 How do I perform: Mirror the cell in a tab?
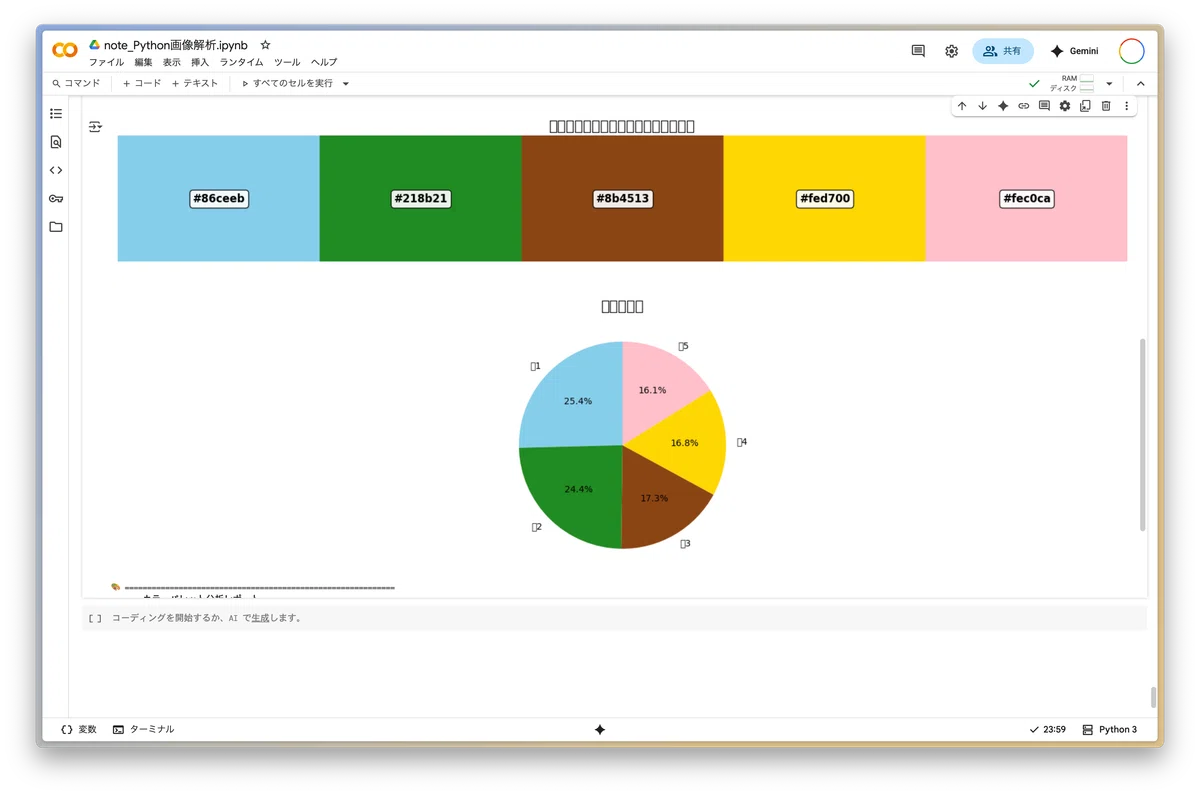pyautogui.click(x=1085, y=106)
